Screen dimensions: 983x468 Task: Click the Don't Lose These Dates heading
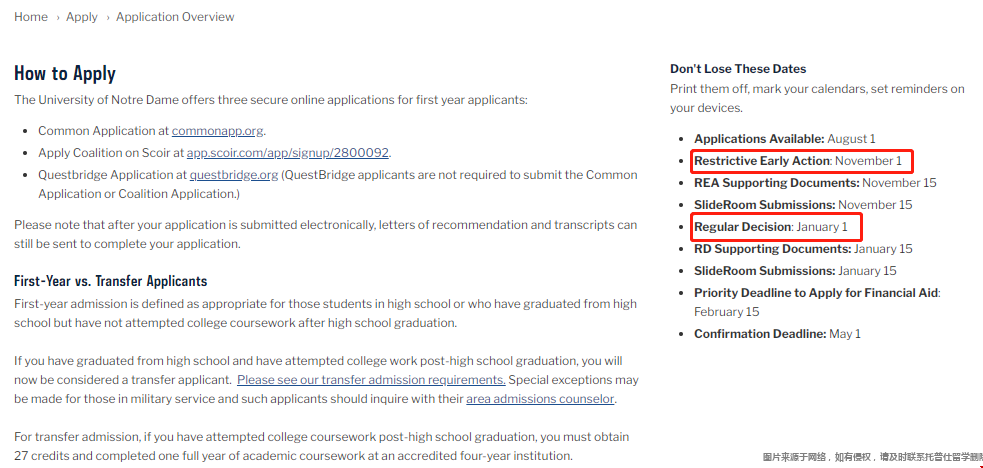click(738, 69)
